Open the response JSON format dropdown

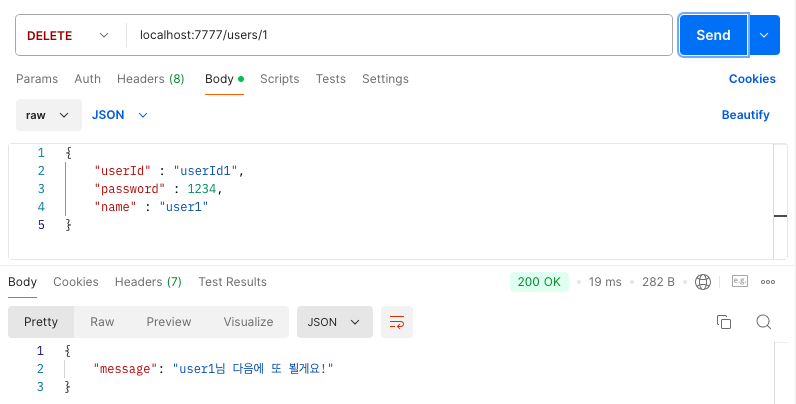335,322
